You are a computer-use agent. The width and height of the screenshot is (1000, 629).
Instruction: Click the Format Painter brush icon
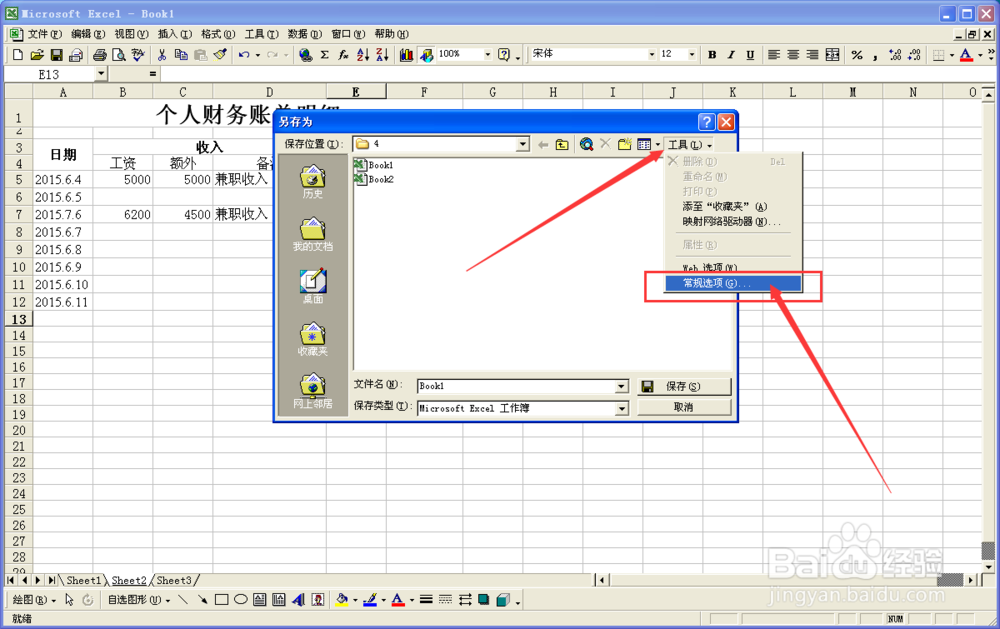pyautogui.click(x=220, y=55)
